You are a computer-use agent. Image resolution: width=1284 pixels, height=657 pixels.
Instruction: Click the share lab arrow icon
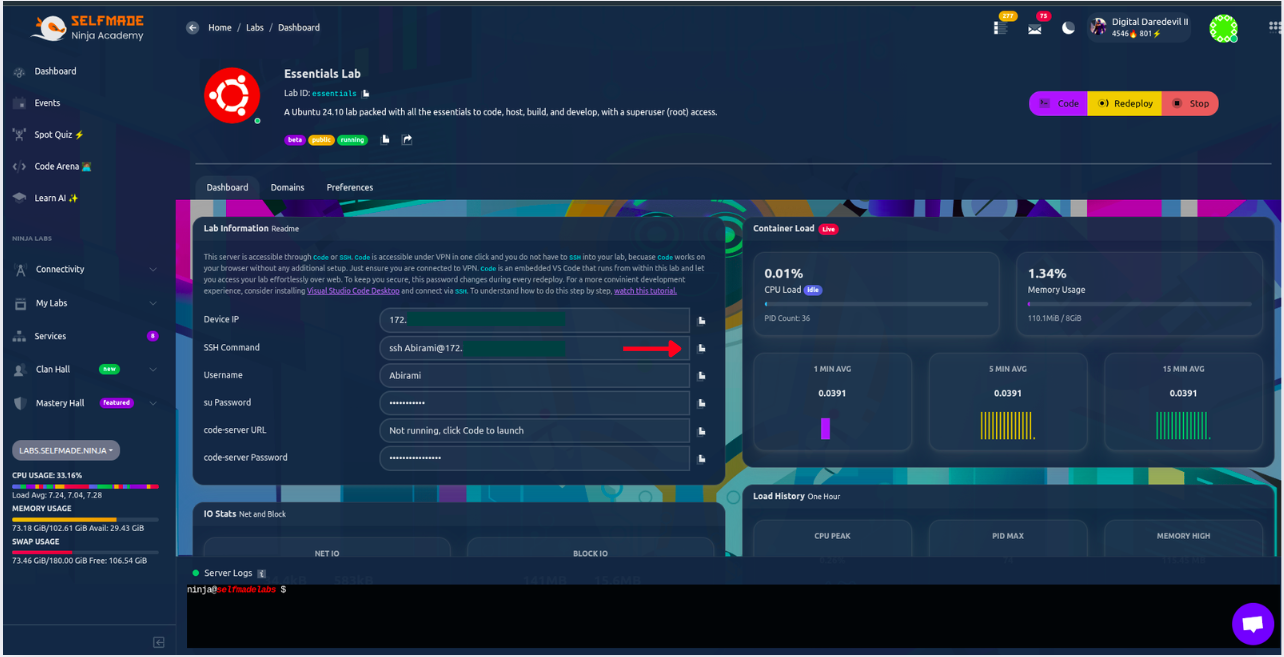coord(407,140)
